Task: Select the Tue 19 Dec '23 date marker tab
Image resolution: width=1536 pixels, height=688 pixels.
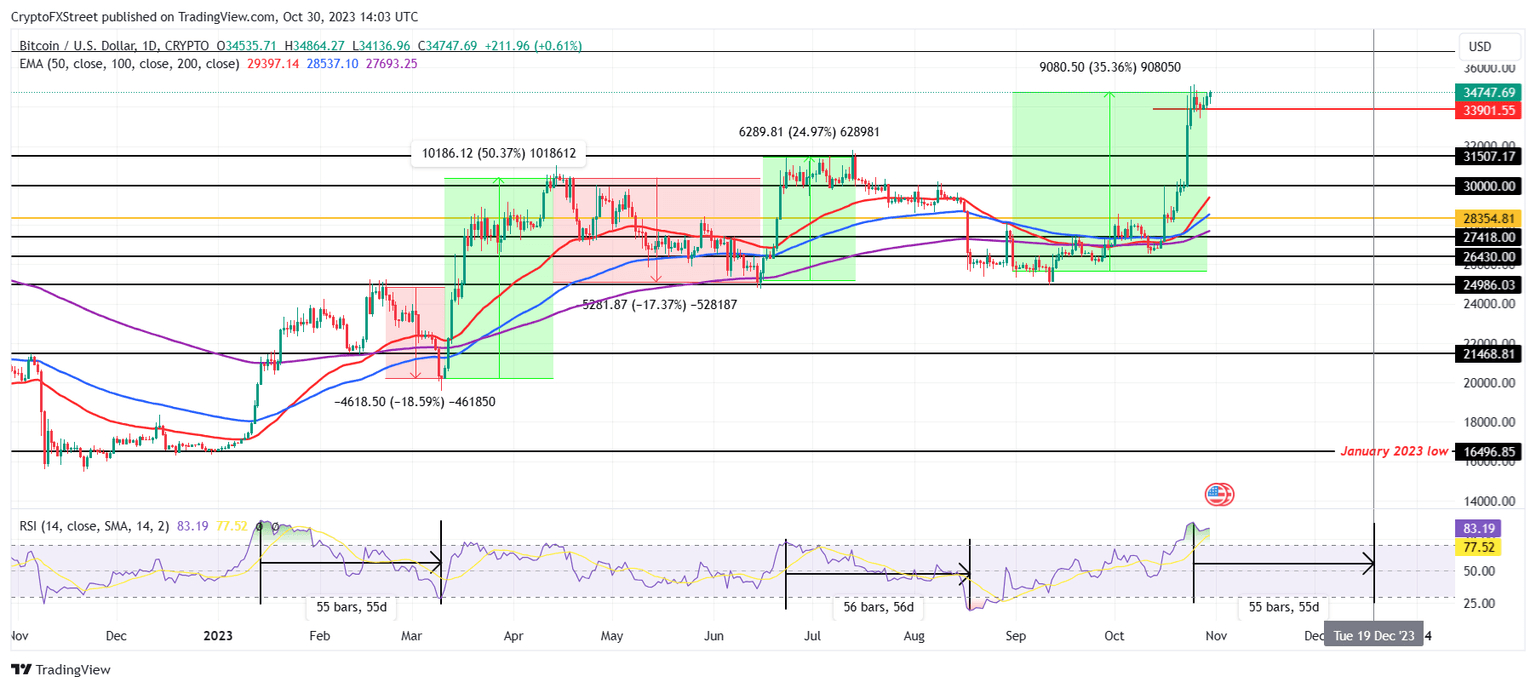Action: pyautogui.click(x=1372, y=634)
